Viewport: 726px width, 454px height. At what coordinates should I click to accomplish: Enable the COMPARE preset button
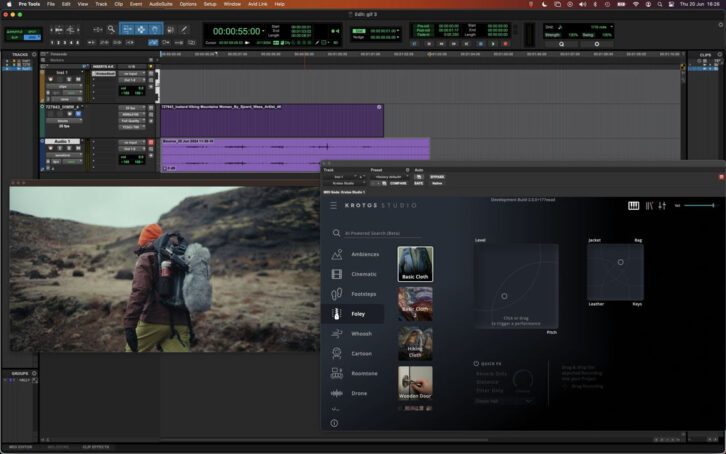click(x=399, y=184)
